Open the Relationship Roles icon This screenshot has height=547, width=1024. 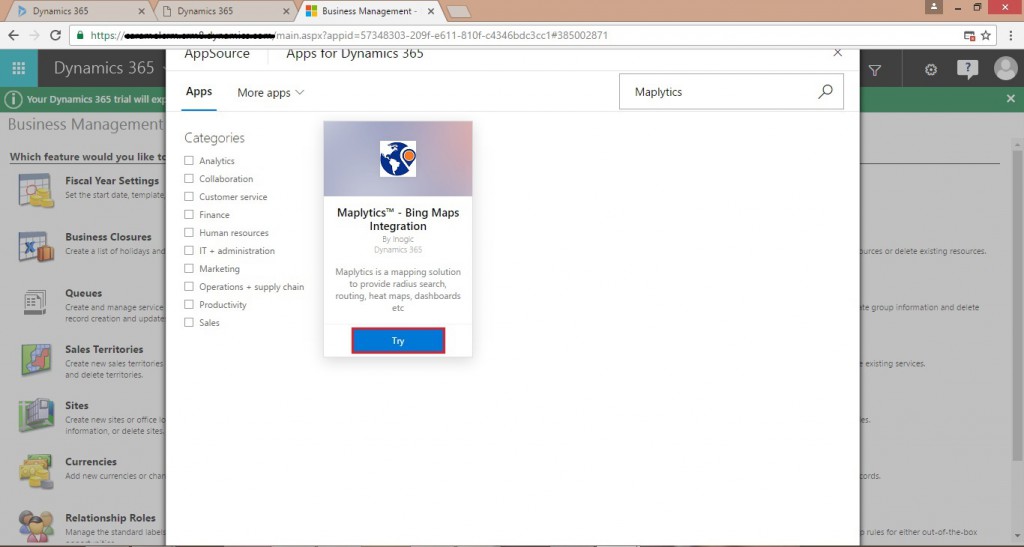pyautogui.click(x=36, y=526)
